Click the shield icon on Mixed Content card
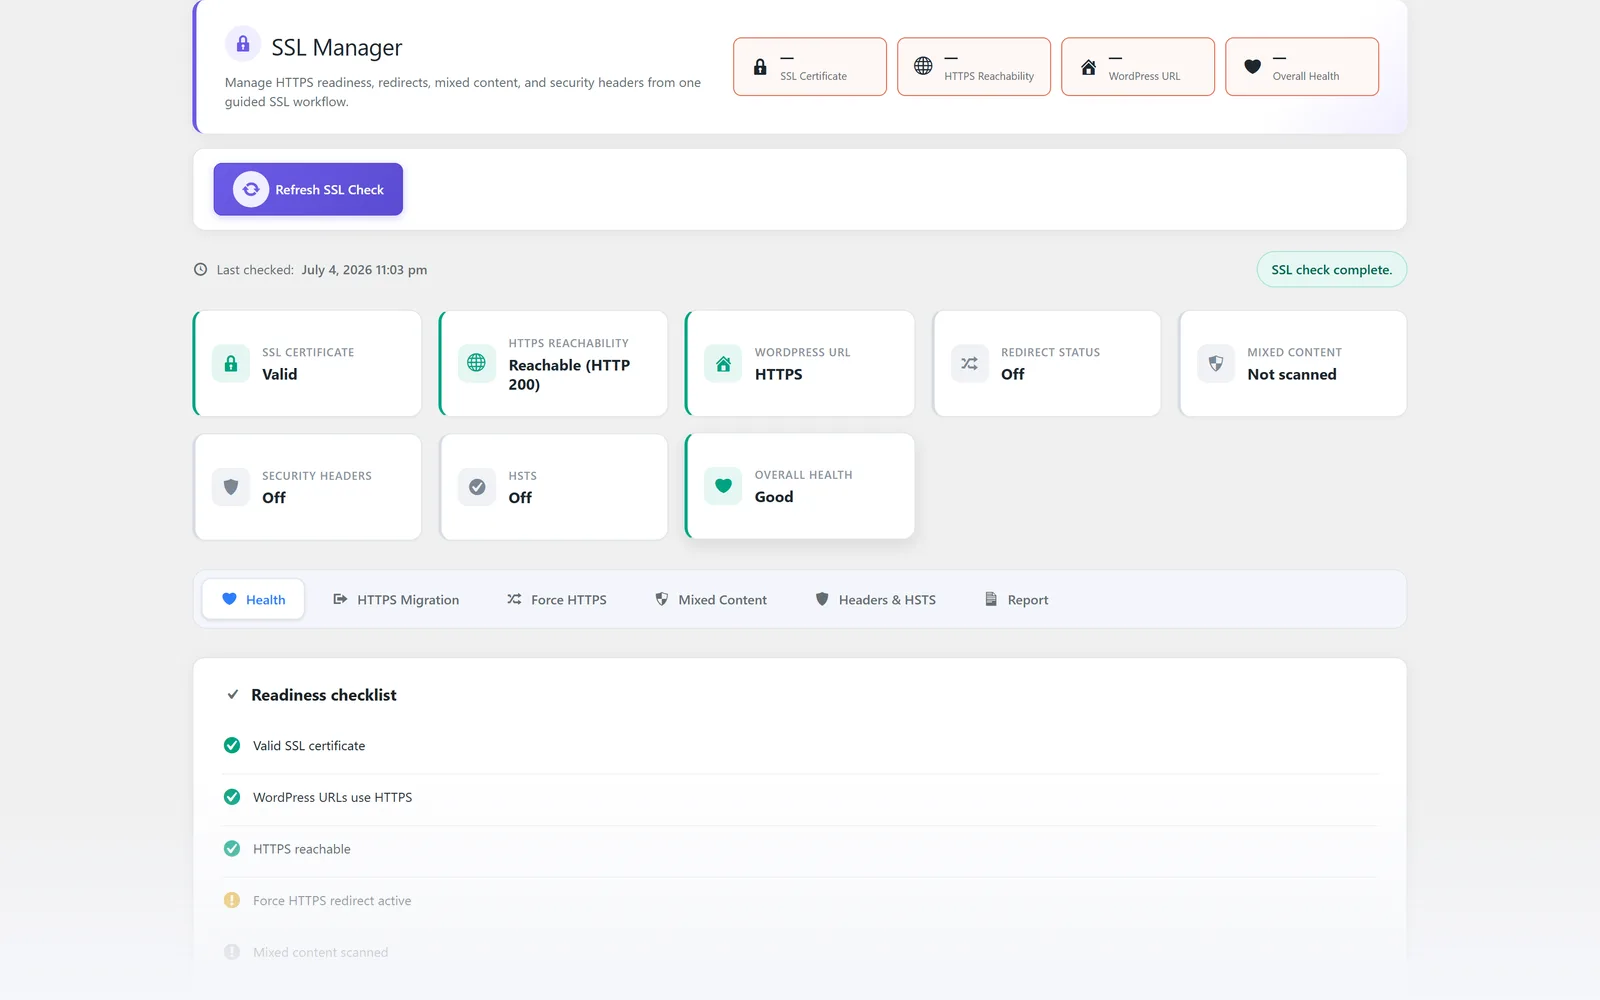 point(1216,363)
